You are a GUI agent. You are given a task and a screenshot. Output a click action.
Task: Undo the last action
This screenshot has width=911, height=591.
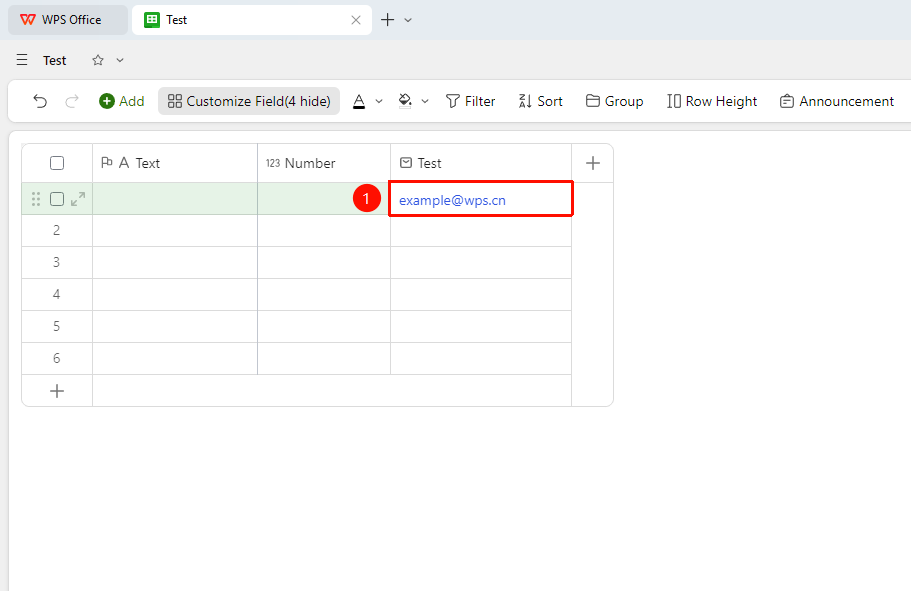pyautogui.click(x=40, y=101)
